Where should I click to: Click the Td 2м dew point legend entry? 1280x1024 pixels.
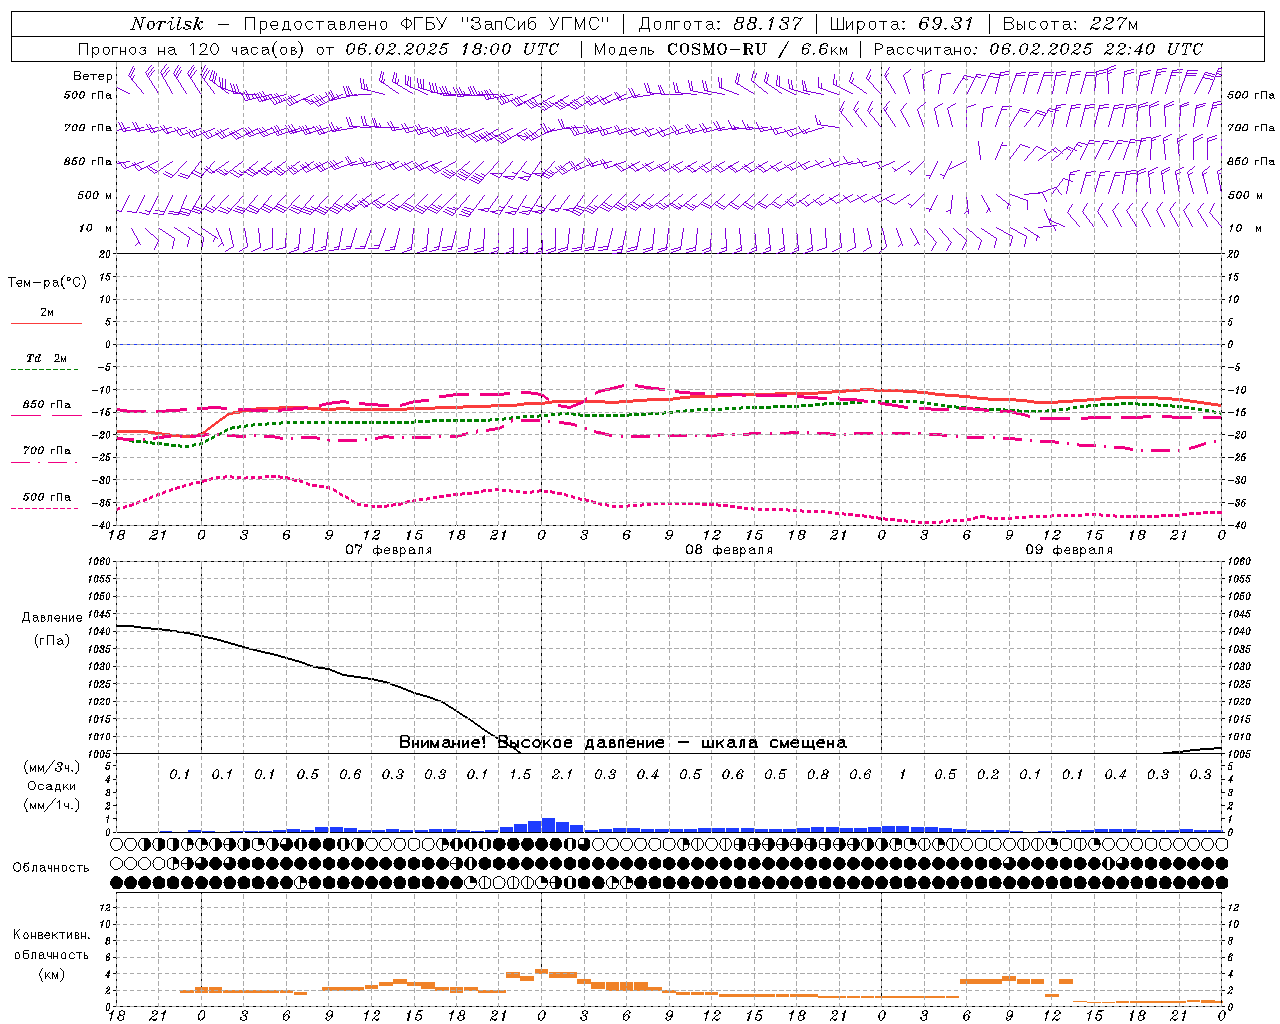point(47,357)
